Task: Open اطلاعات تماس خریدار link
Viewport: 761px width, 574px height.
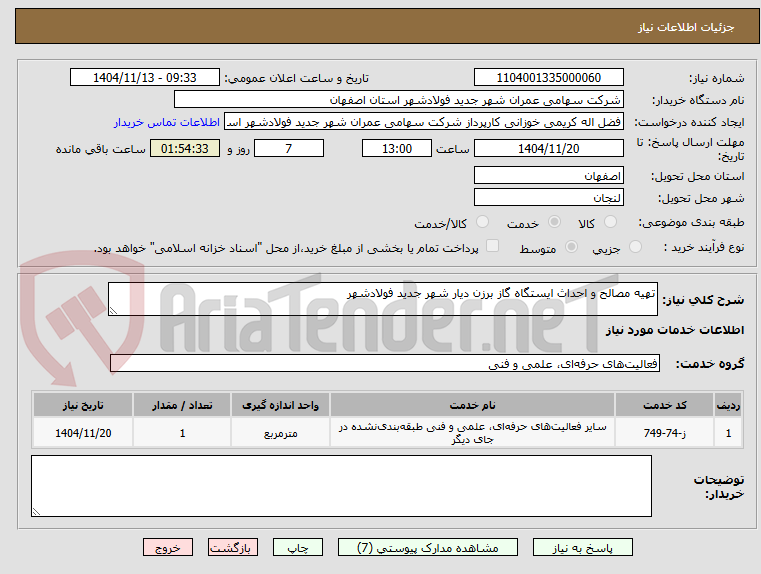Action: pos(167,122)
